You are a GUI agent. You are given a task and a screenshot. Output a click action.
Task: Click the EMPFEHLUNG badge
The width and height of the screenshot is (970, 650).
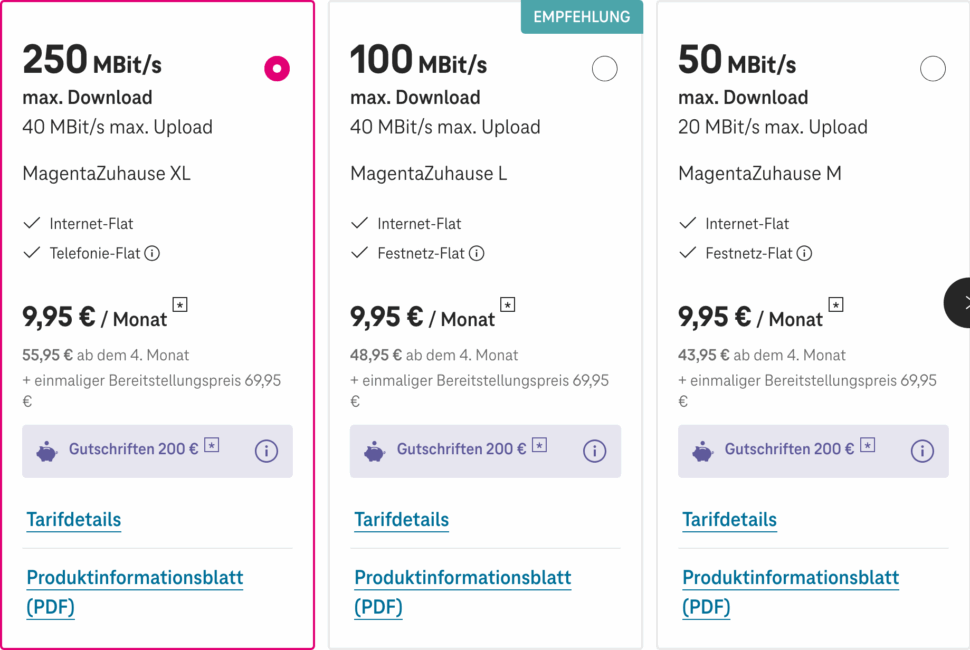[581, 17]
